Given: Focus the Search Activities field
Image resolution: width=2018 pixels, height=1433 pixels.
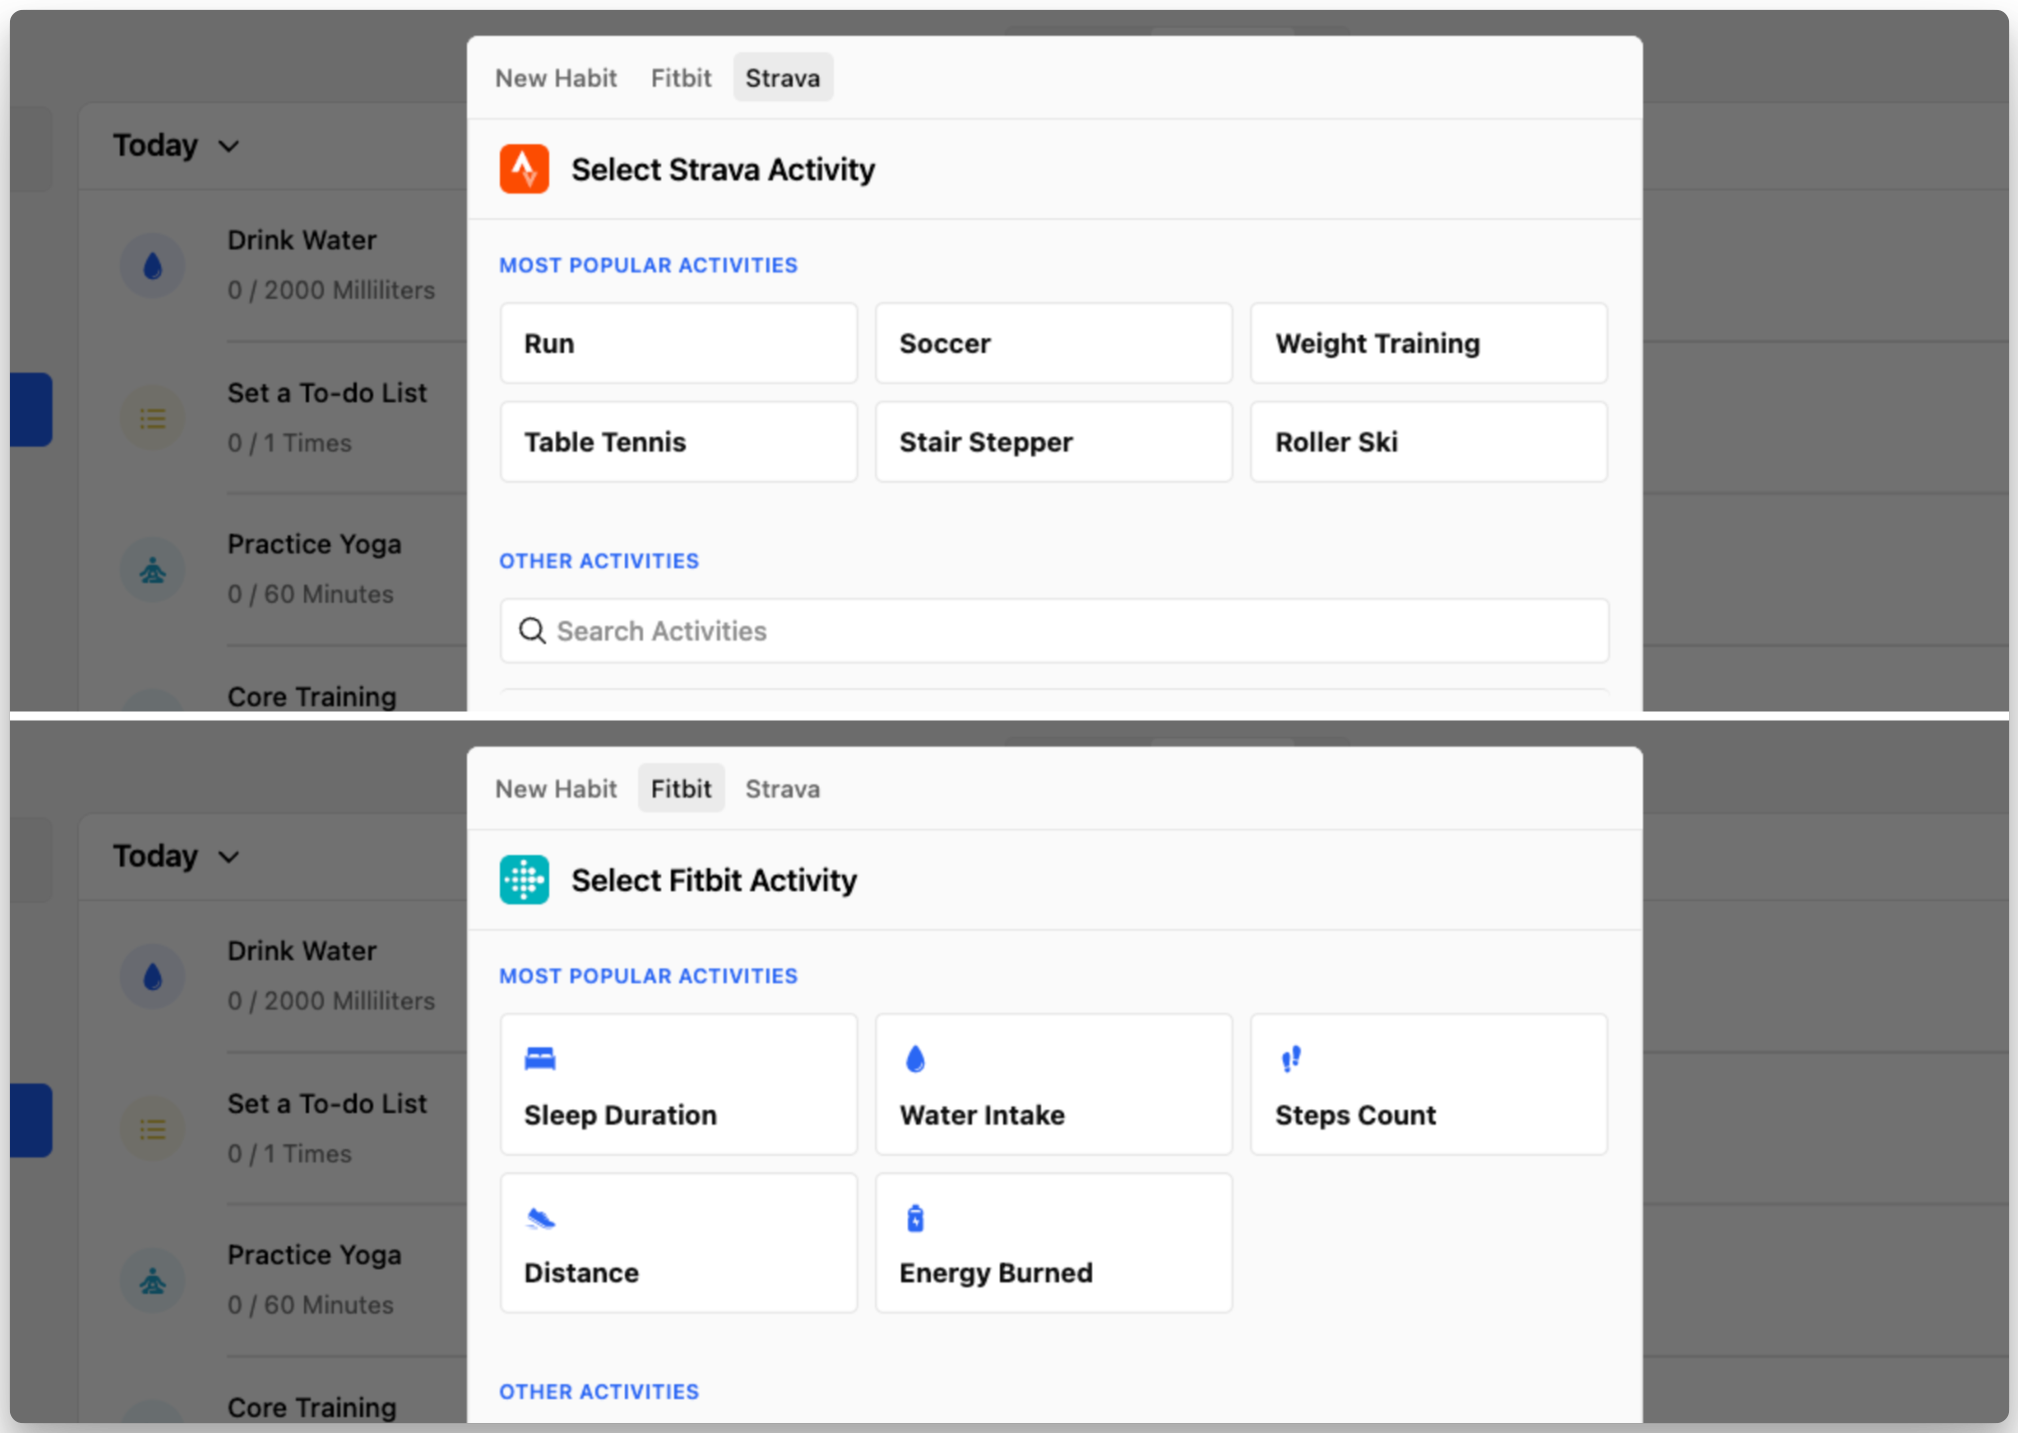Looking at the screenshot, I should 1054,631.
